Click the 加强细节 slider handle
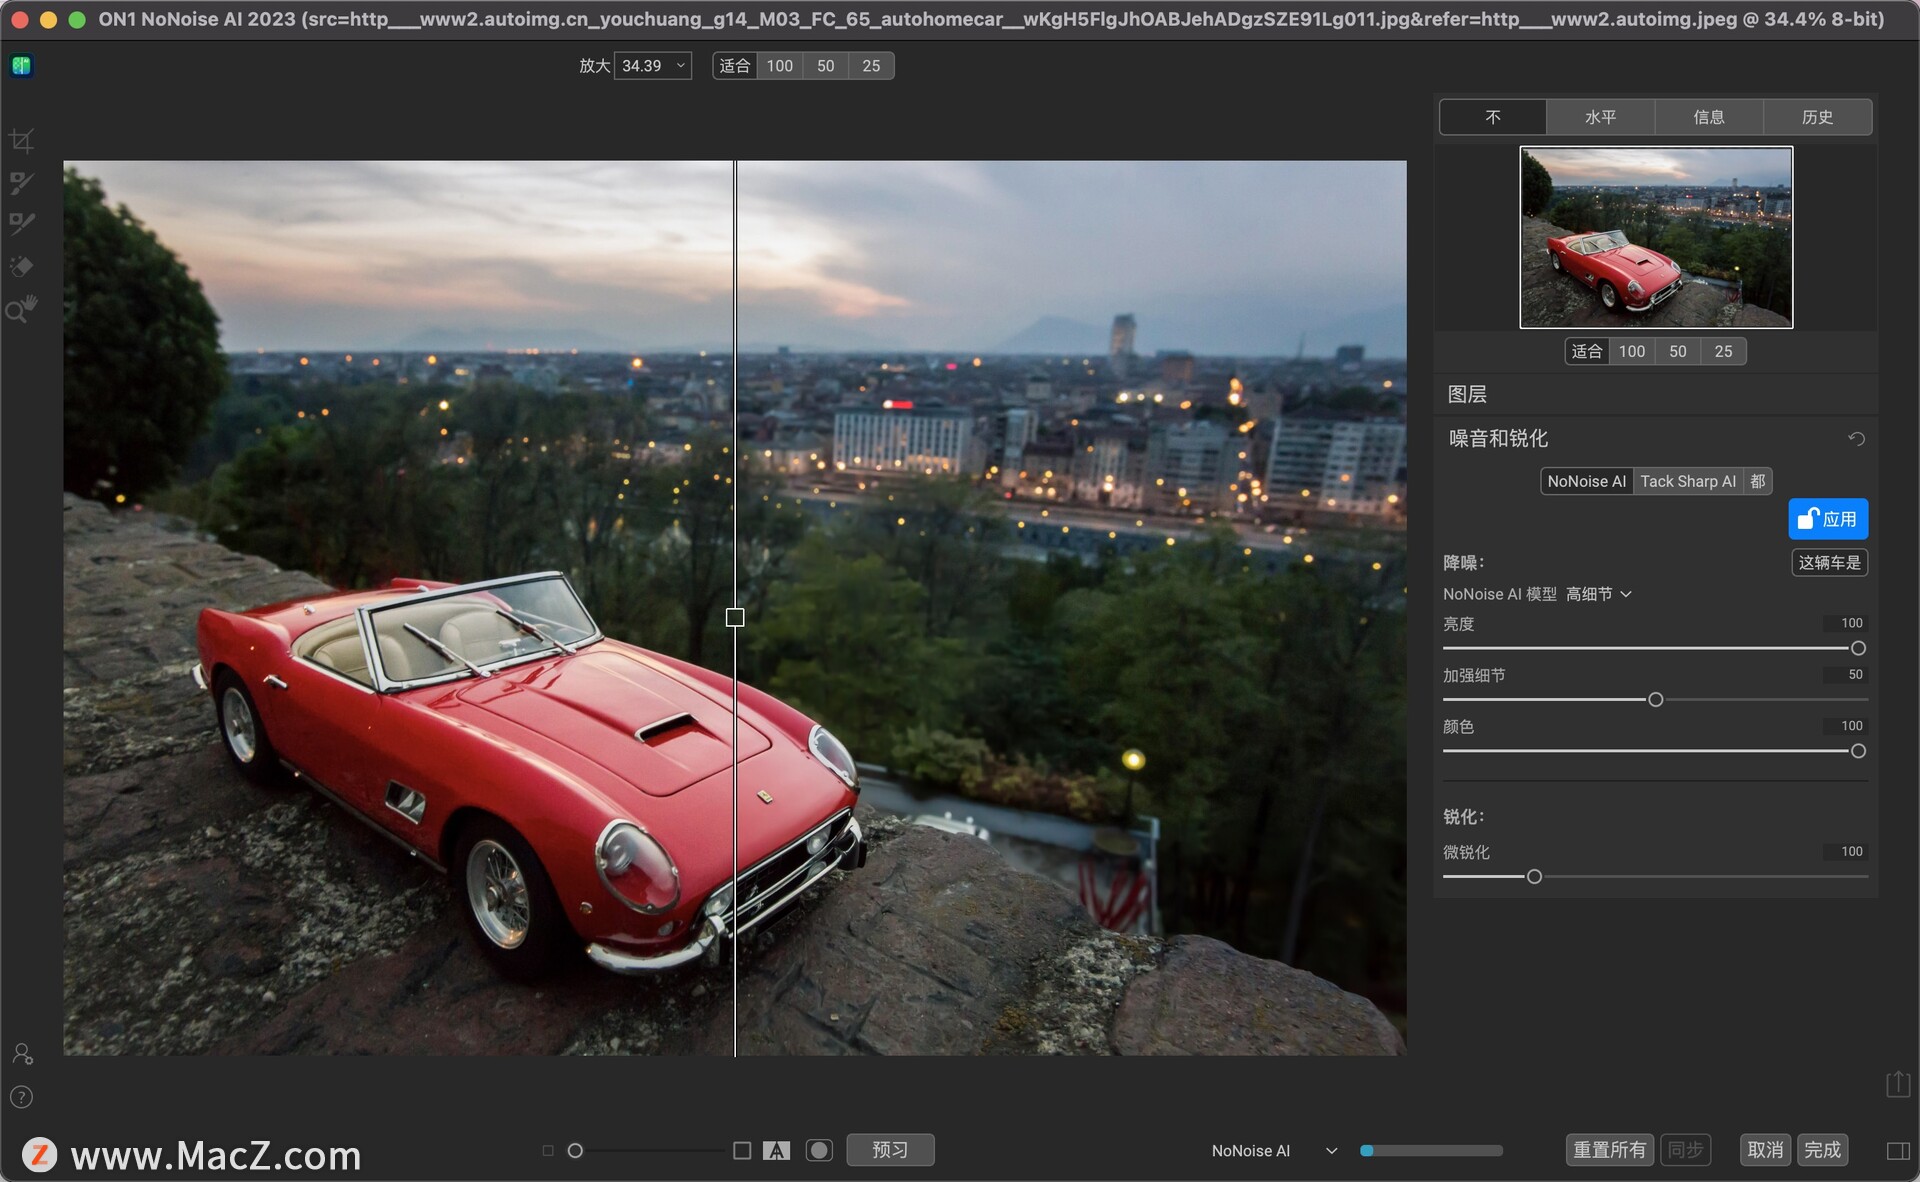1920x1182 pixels. 1655,700
